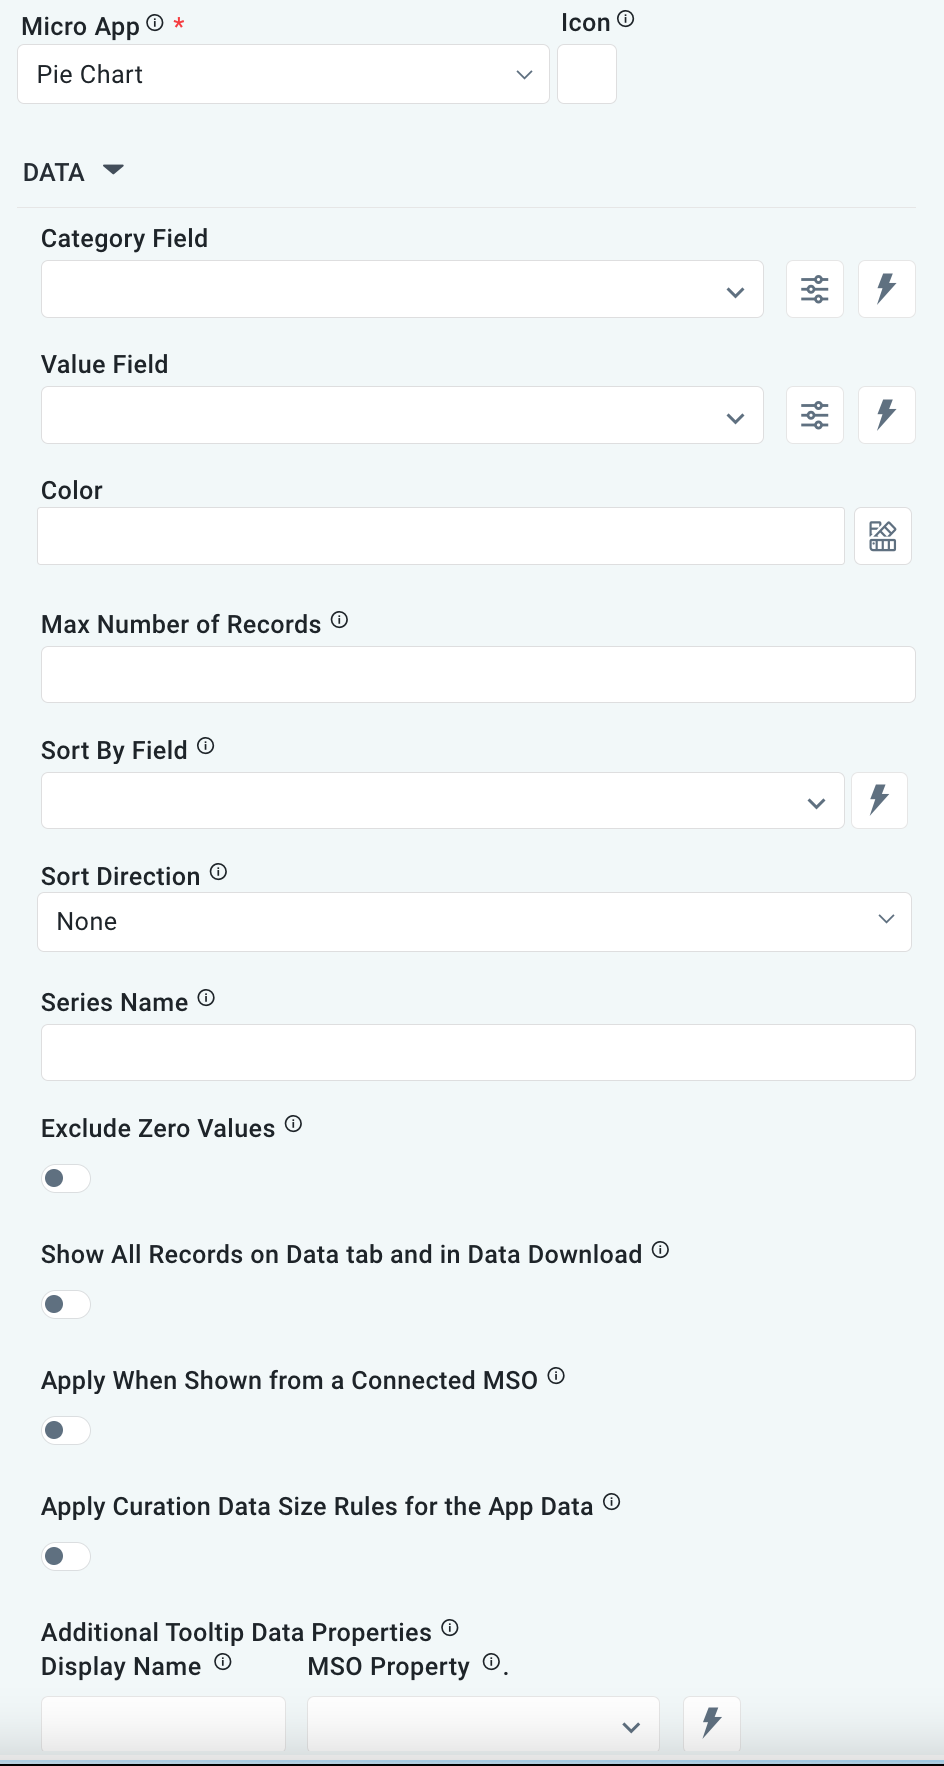Viewport: 944px width, 1766px height.
Task: Open the color palette picker icon
Action: pyautogui.click(x=883, y=536)
